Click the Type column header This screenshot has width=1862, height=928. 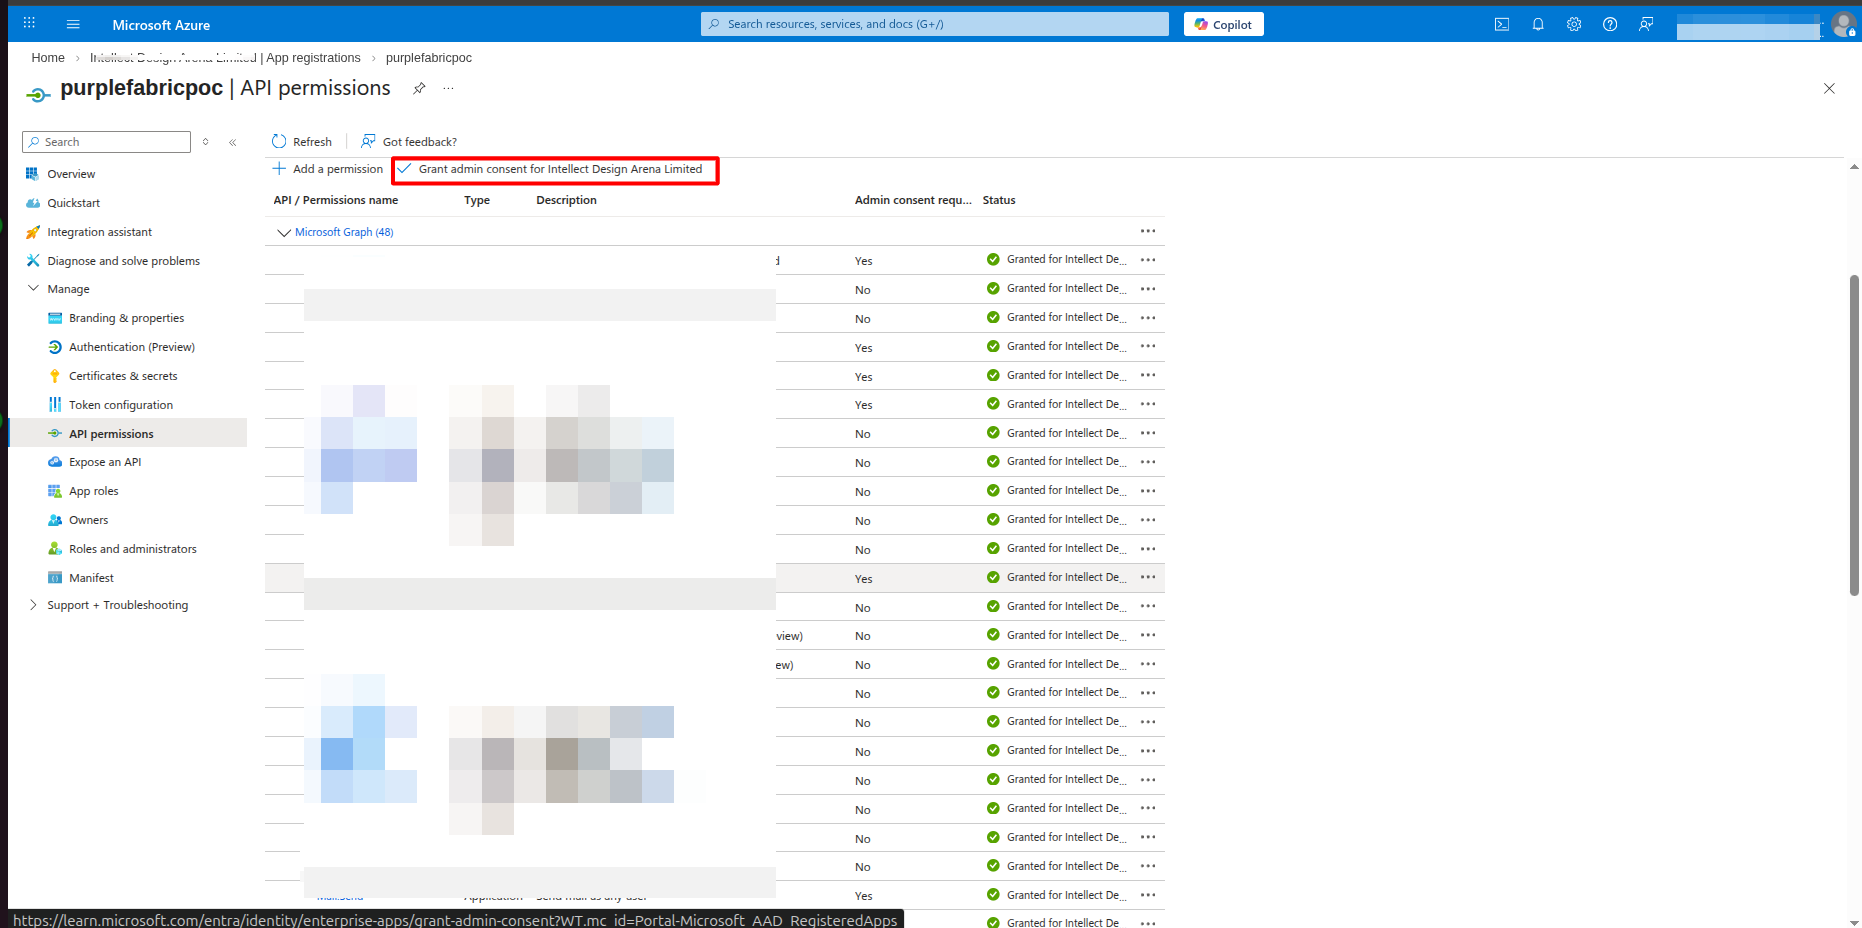click(477, 200)
